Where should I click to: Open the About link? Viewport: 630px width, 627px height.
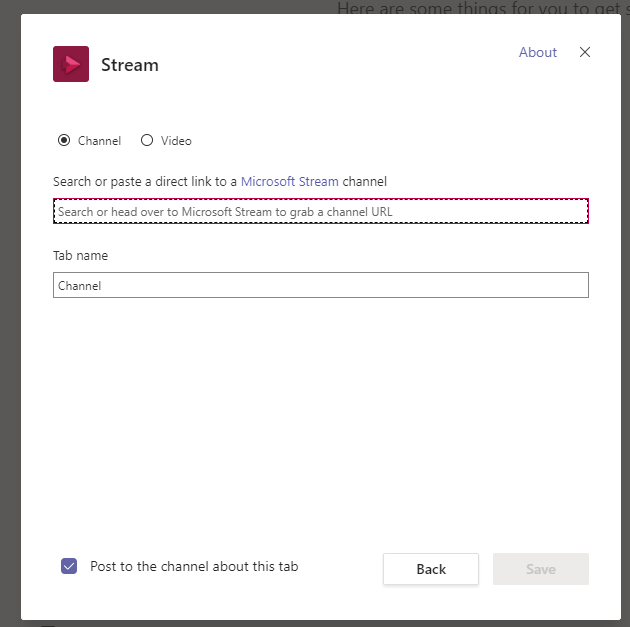coord(538,52)
